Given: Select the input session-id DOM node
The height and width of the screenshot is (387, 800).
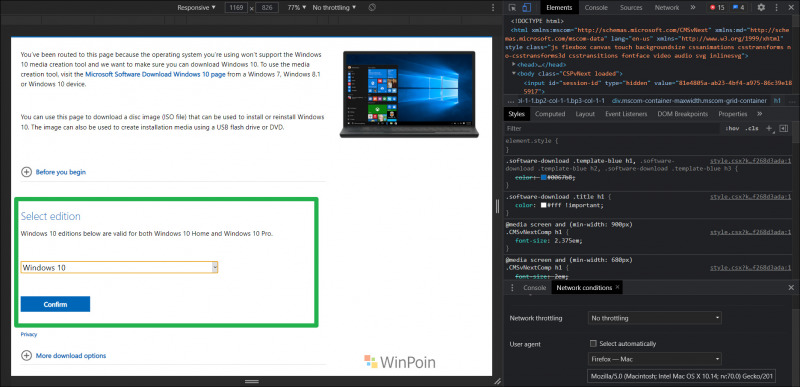Looking at the screenshot, I should [x=658, y=87].
